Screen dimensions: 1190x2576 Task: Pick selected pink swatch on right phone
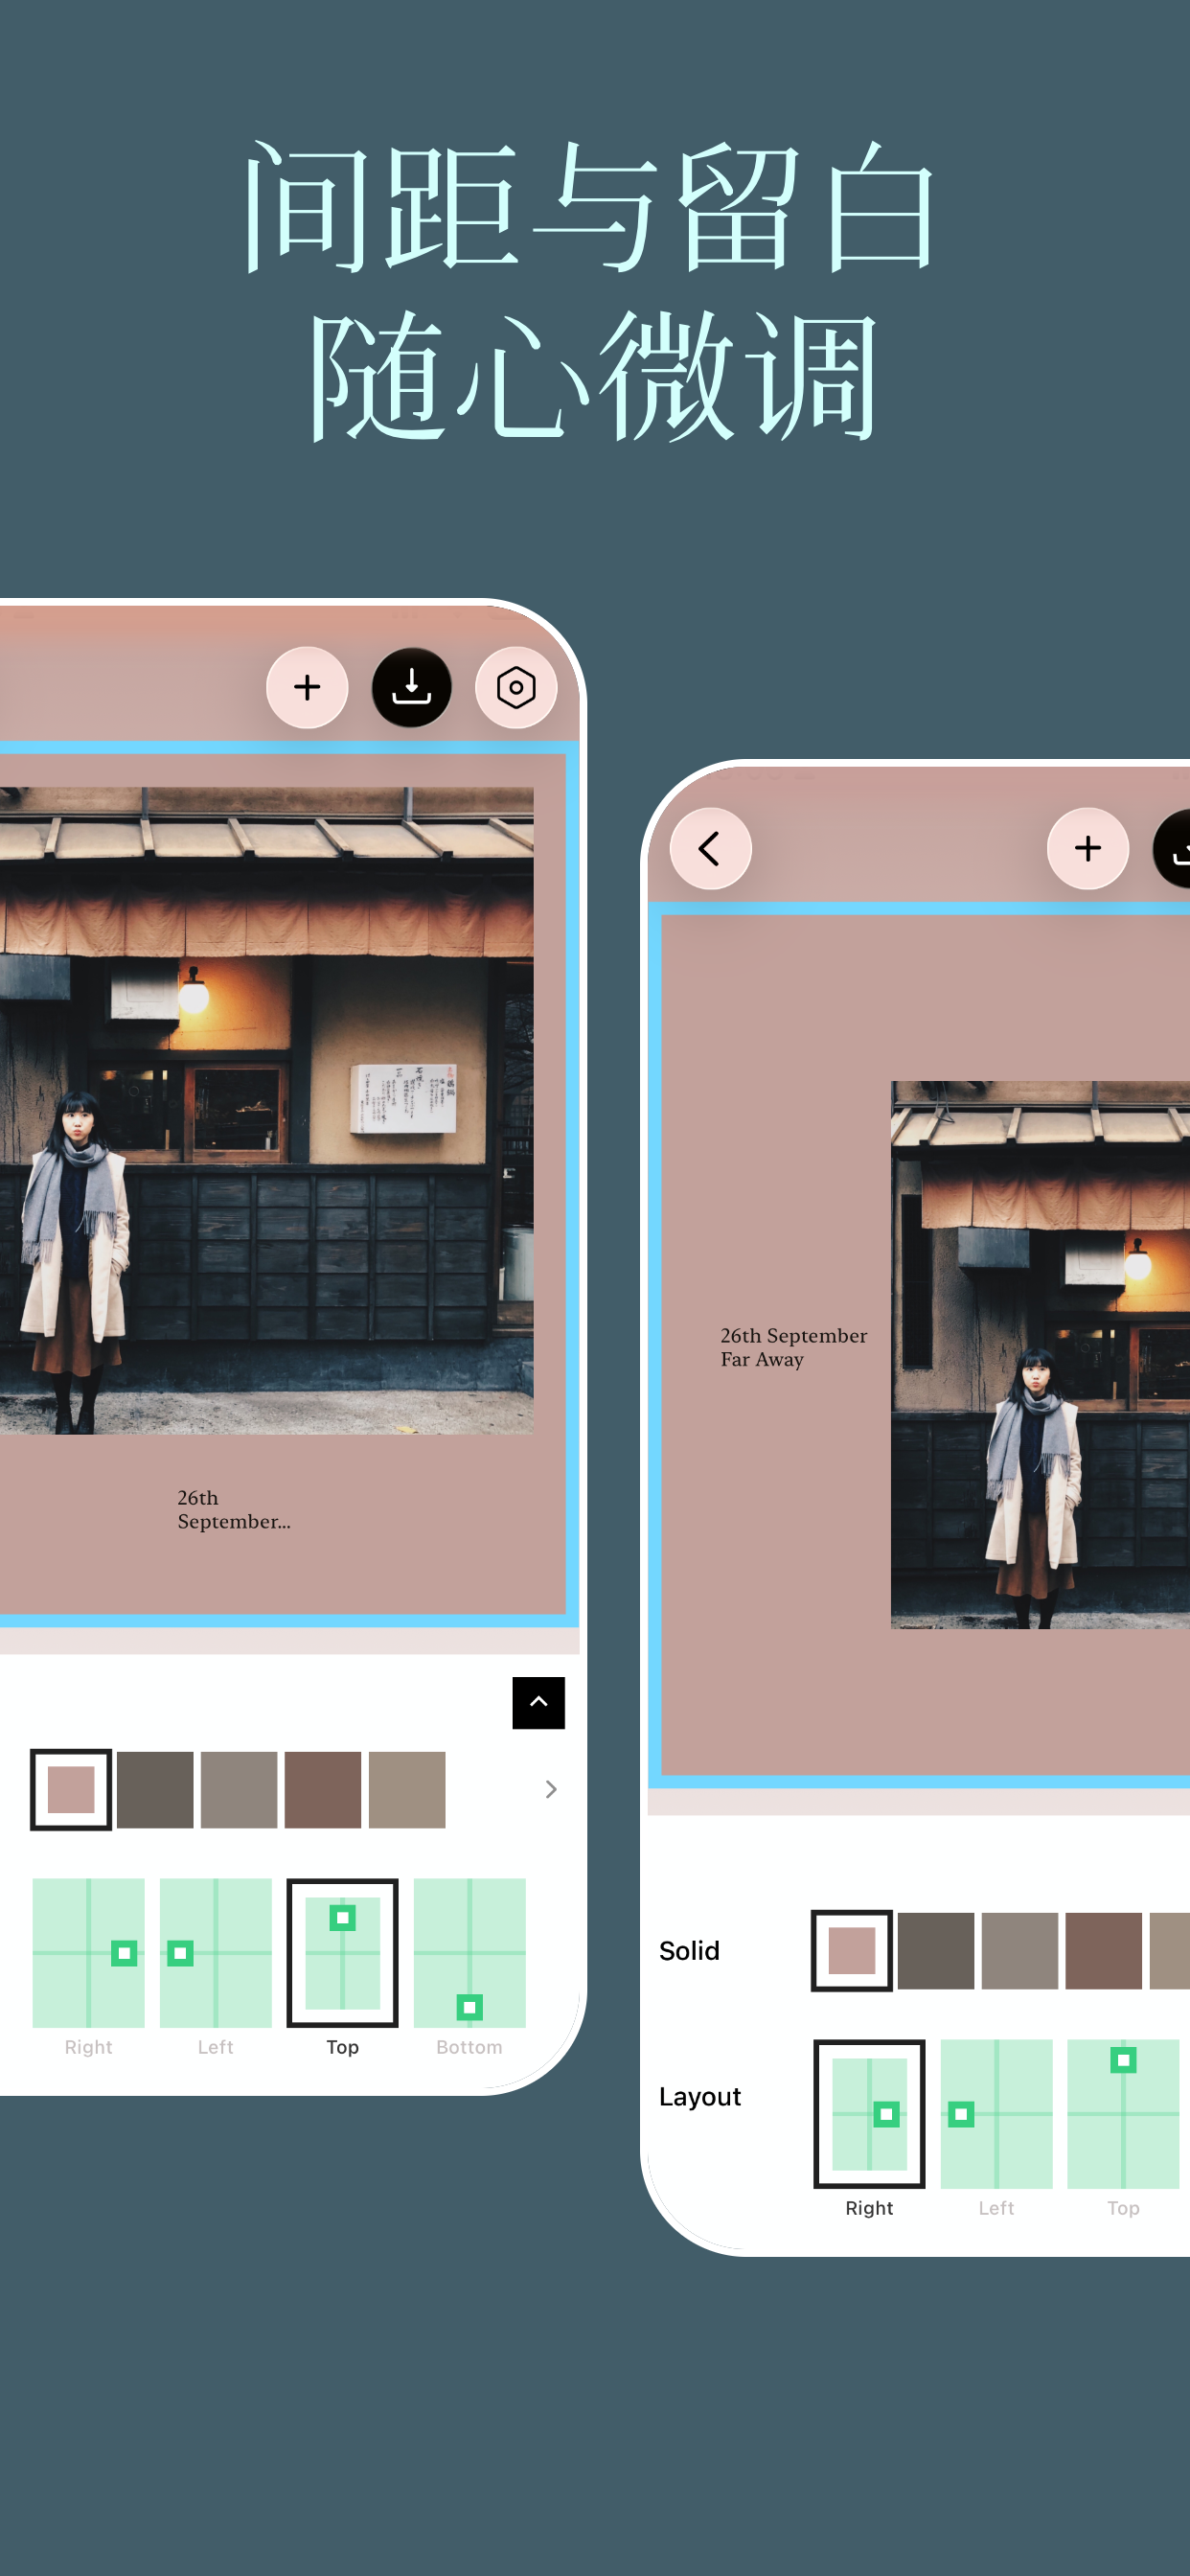852,1950
